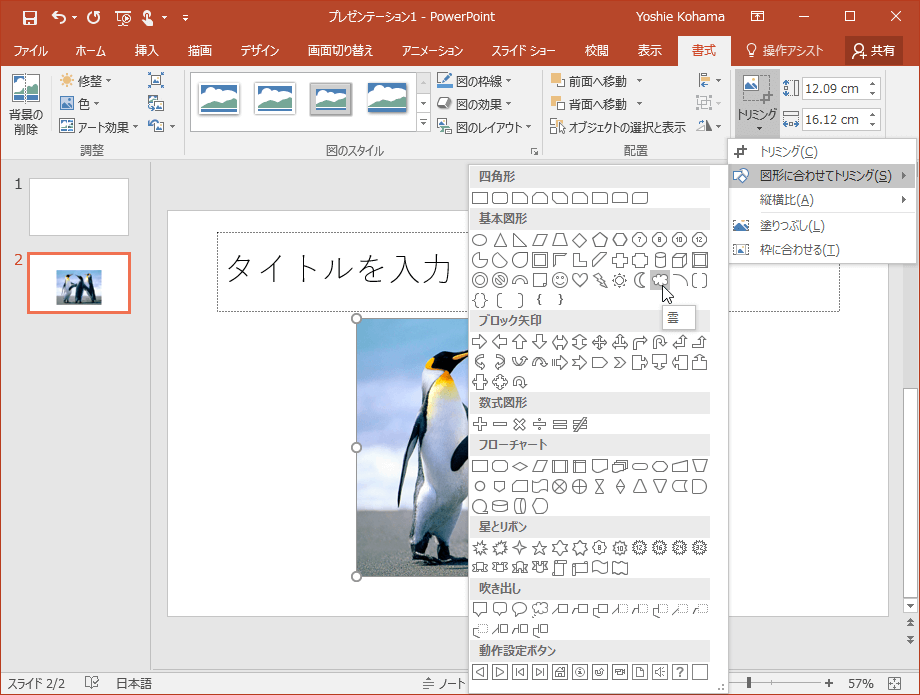Select the cloud shape in basic shapes

click(659, 280)
